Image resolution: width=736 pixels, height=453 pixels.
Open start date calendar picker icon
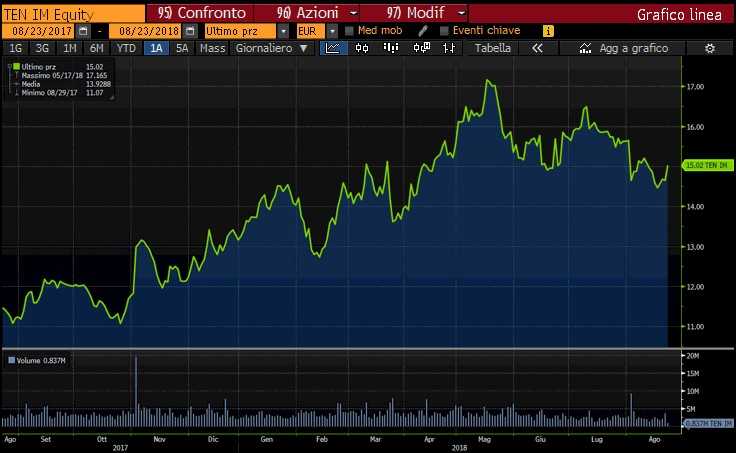[83, 31]
